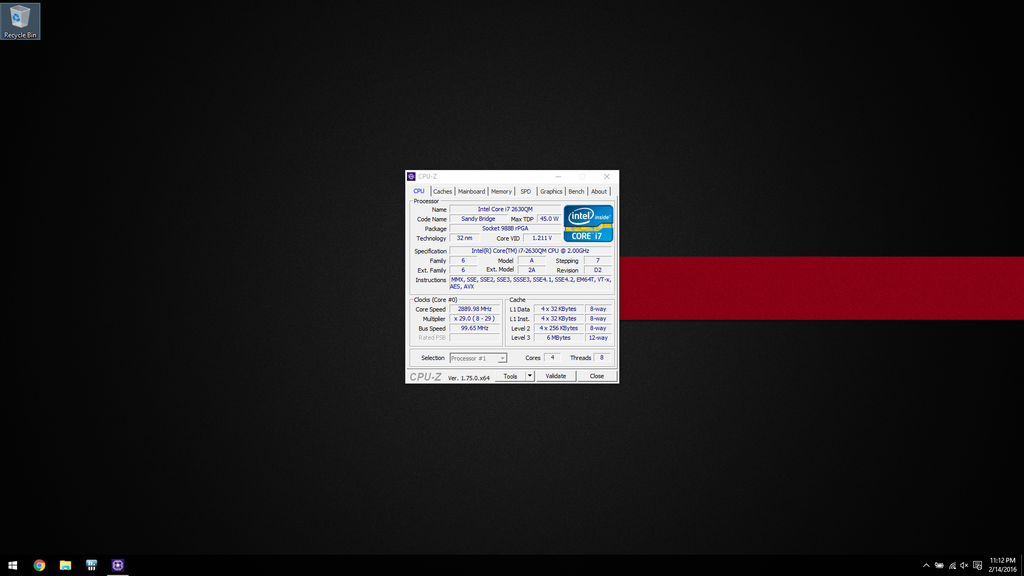The image size is (1024, 576).
Task: Click the specification 'i7-2630QM CPU @ 2.00GHz' field
Action: click(530, 251)
